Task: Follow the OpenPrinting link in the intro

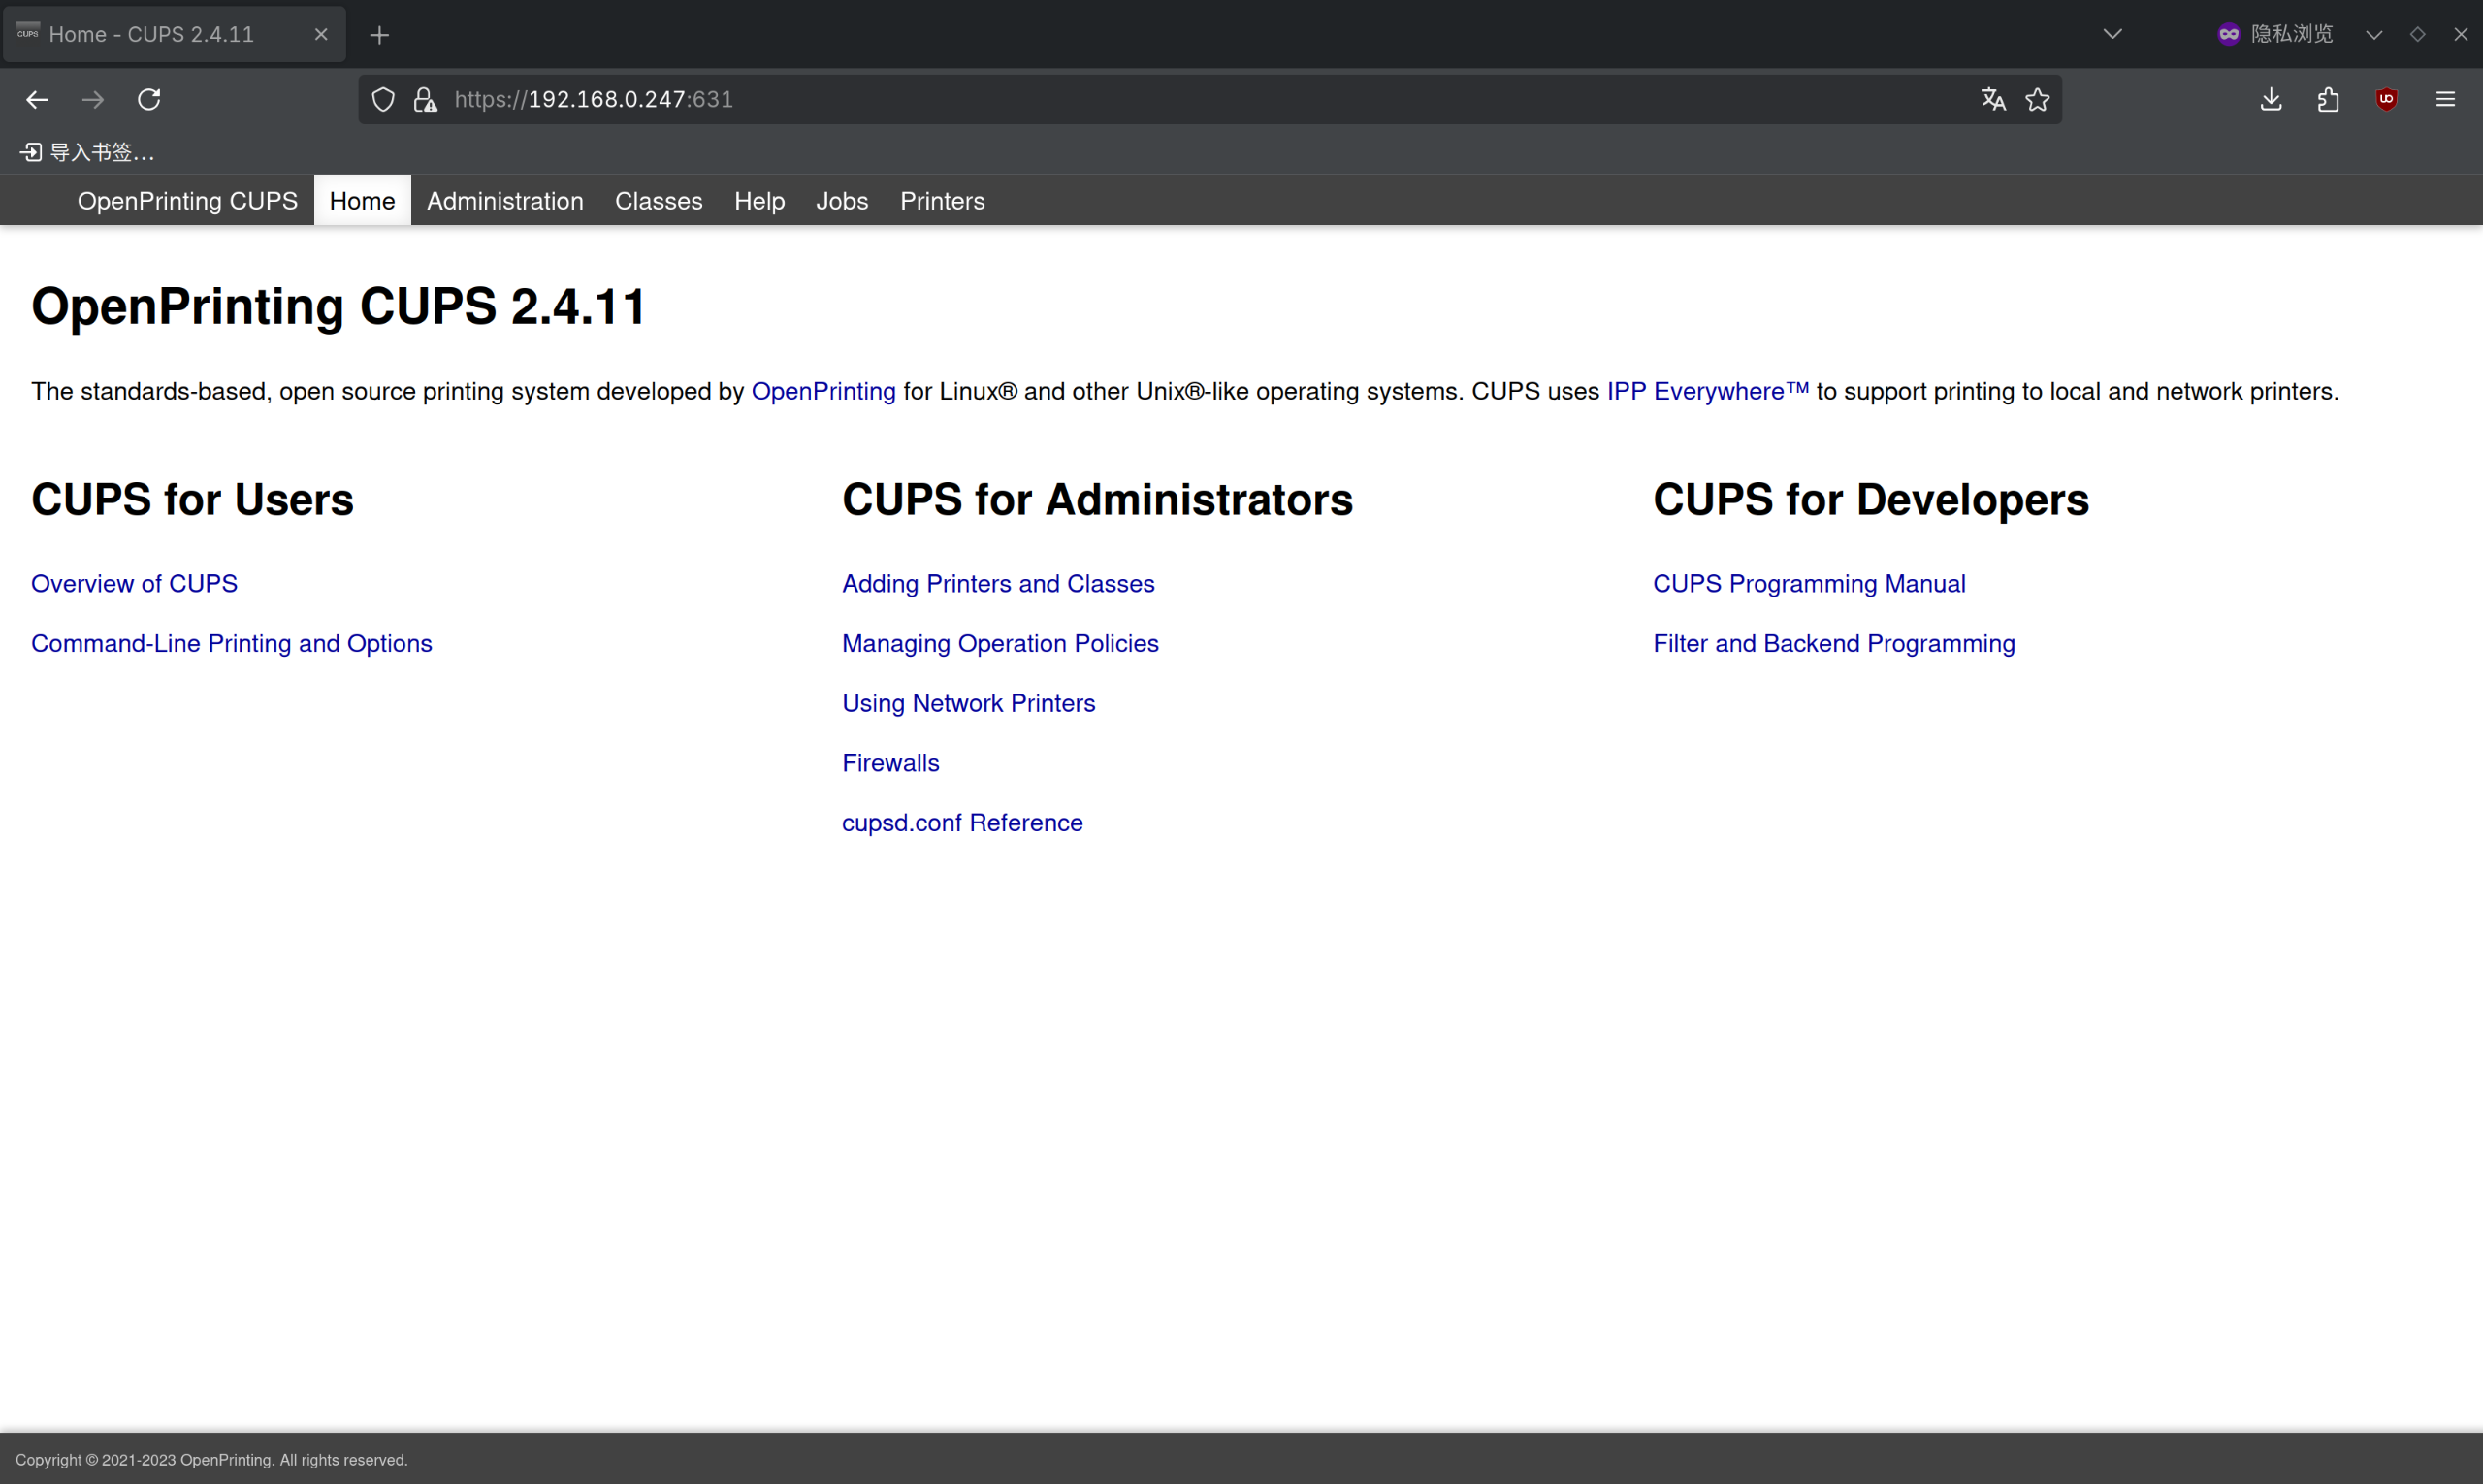Action: pyautogui.click(x=823, y=391)
